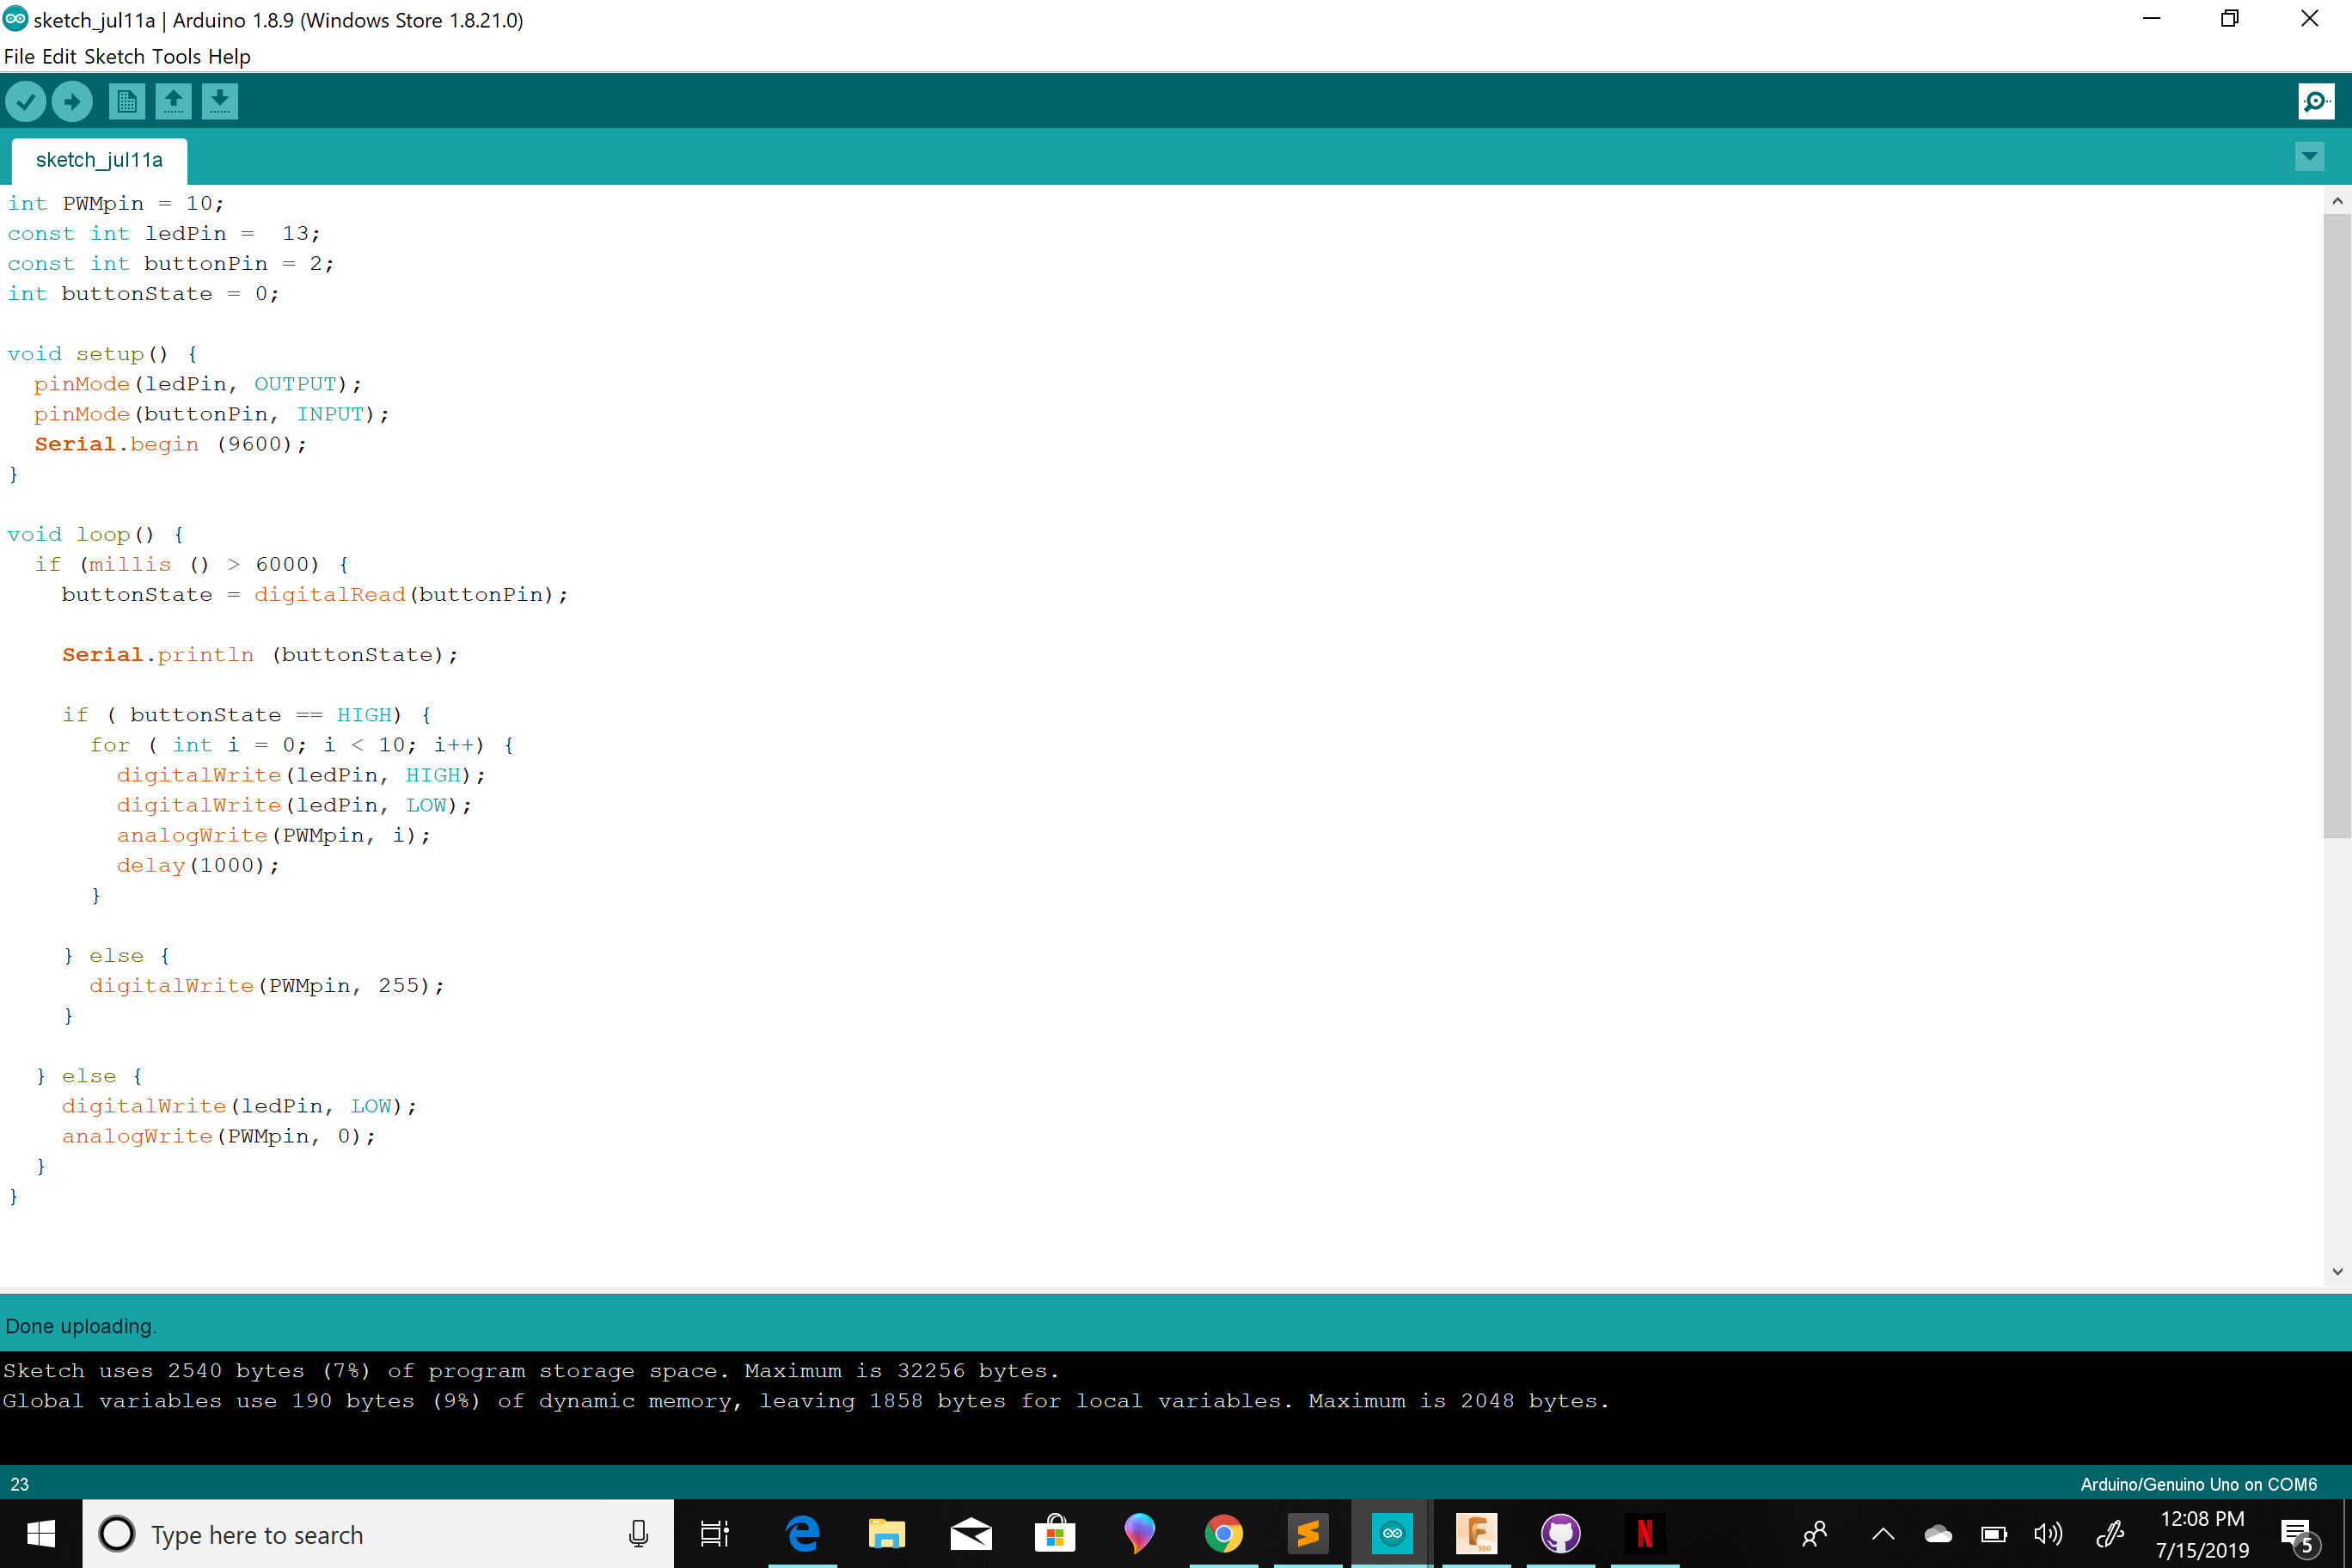Open Microsoft Edge from the taskbar
2352x1568 pixels.
[x=802, y=1533]
